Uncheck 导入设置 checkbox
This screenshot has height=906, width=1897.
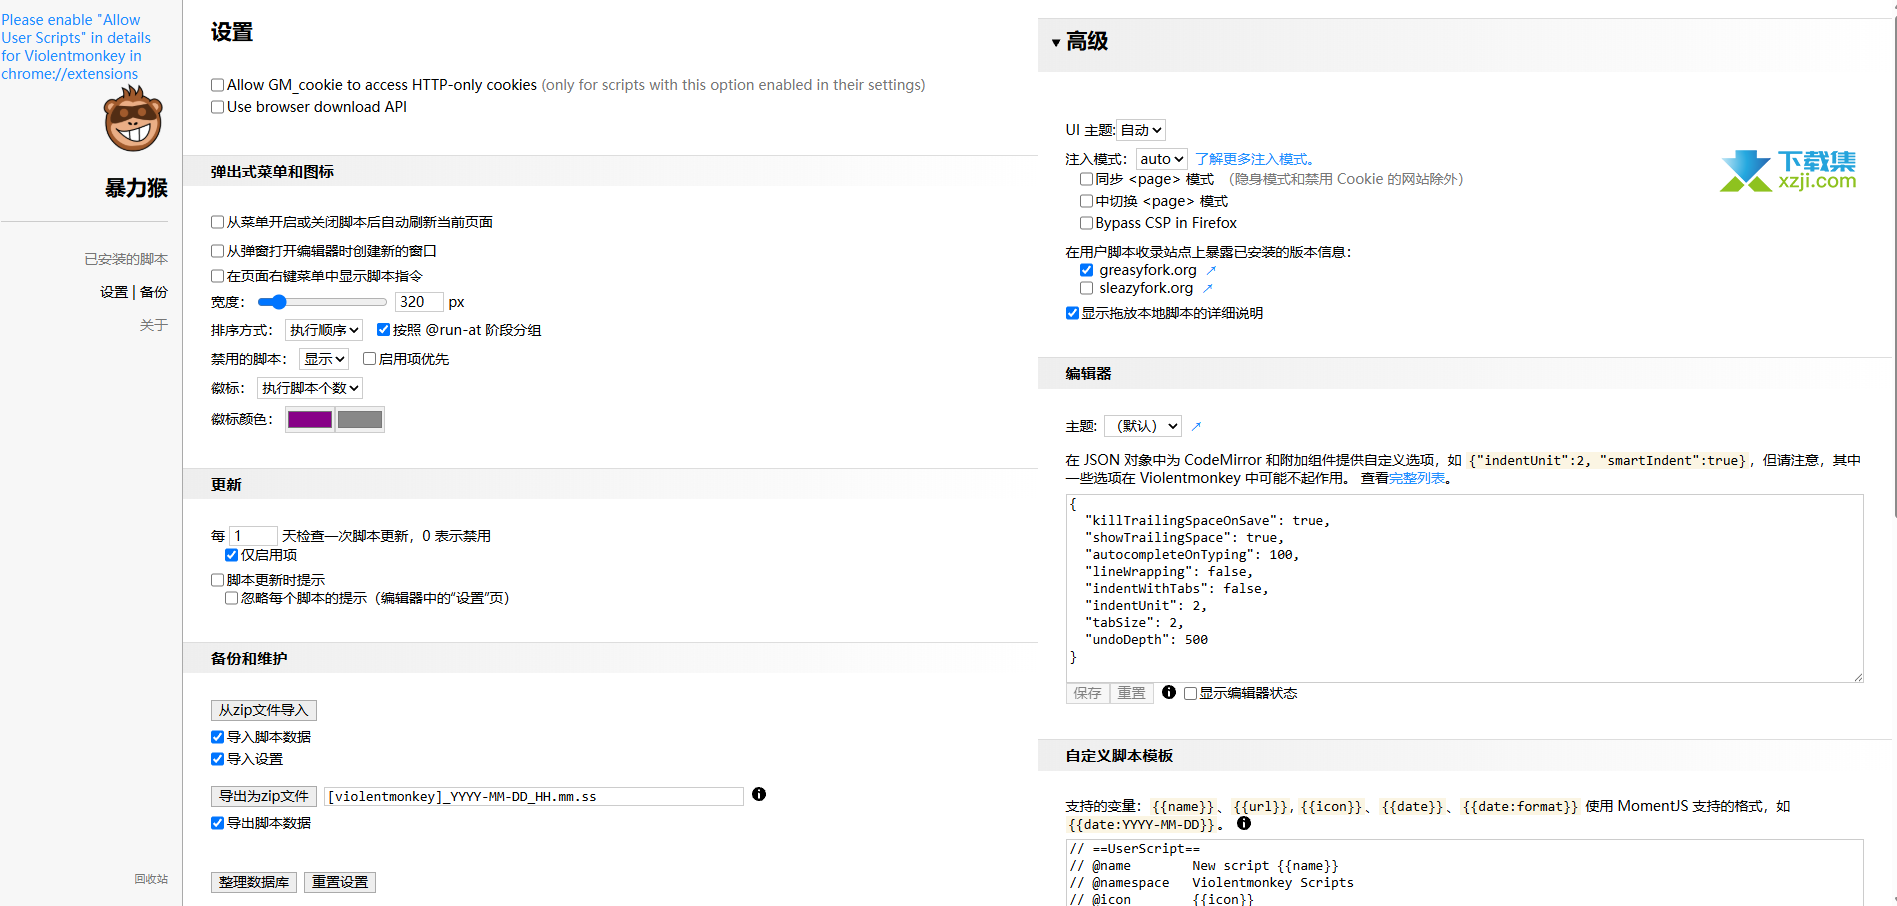[217, 759]
